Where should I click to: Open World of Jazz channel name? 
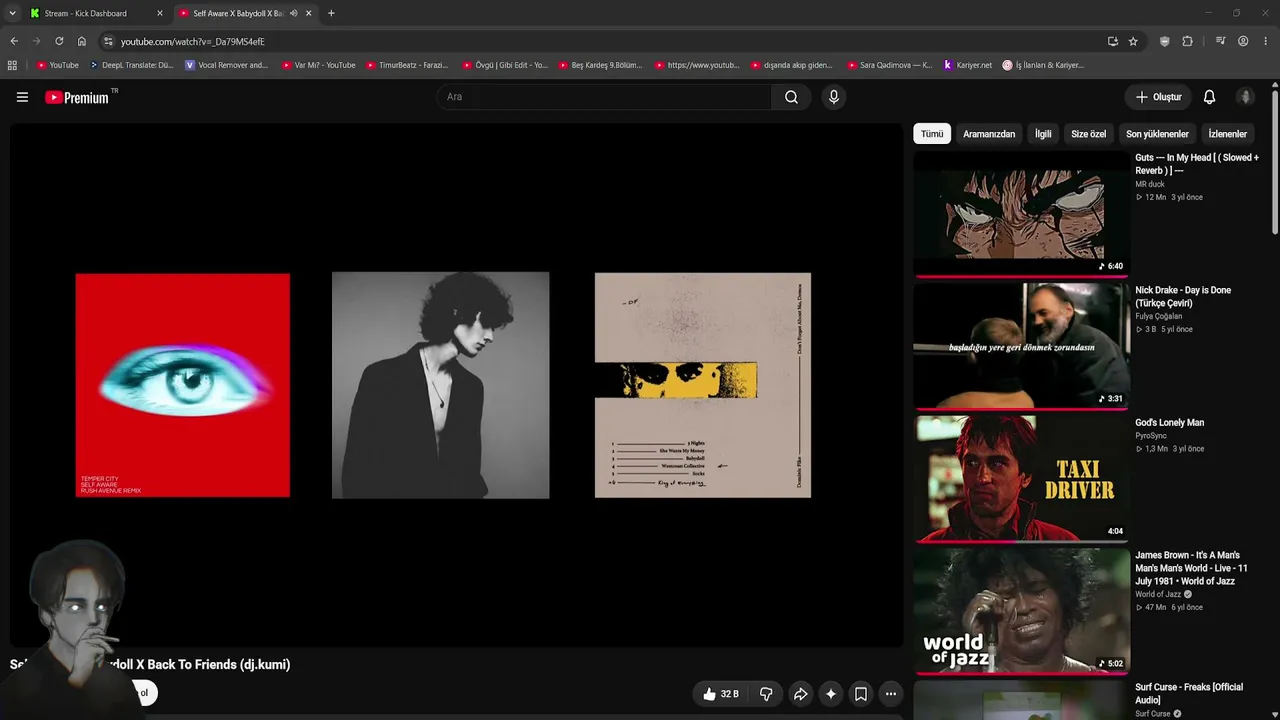1159,594
